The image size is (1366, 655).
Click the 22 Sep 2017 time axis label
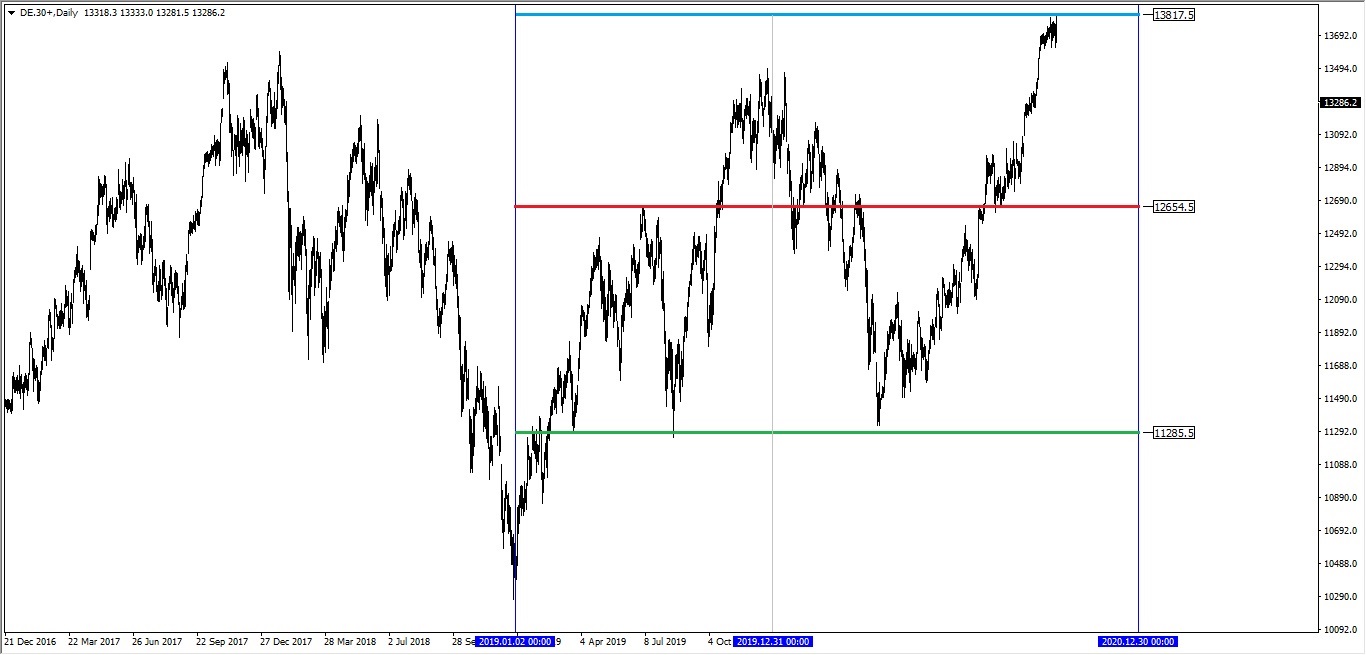coord(223,642)
